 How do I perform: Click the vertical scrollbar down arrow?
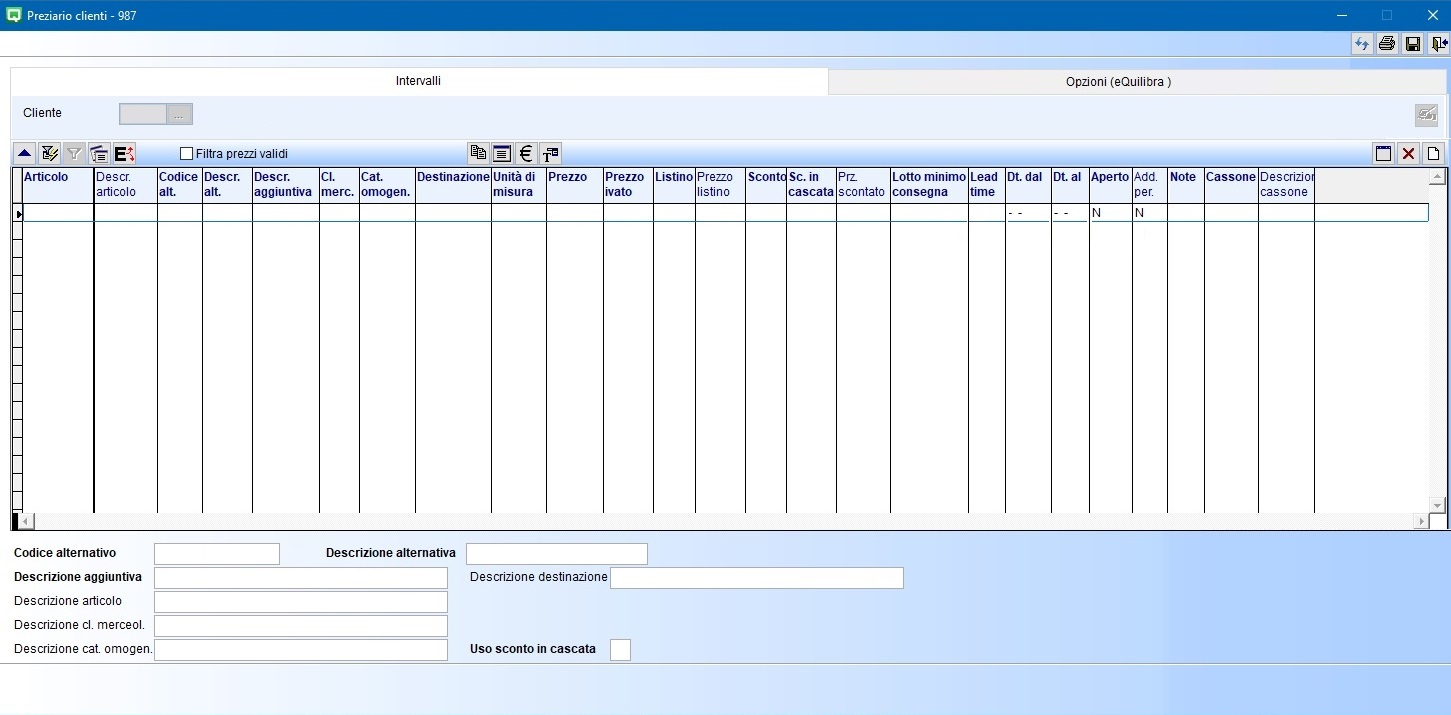(x=1437, y=505)
